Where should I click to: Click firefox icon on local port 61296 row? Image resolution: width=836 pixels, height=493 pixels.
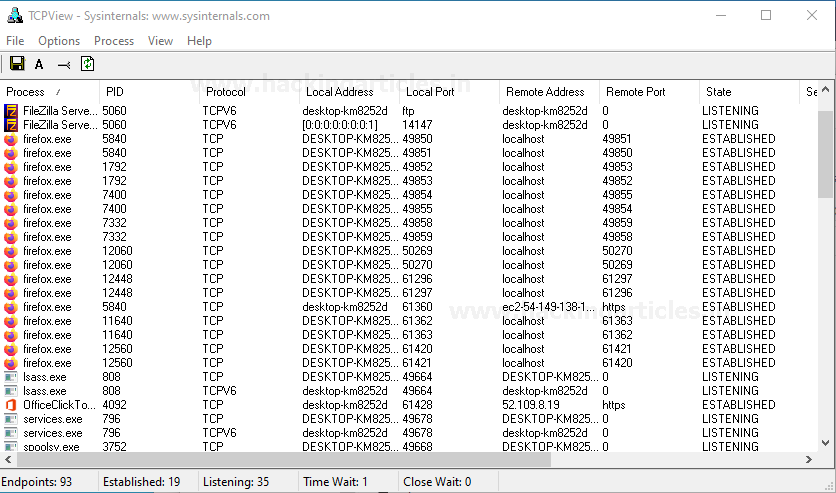tap(11, 279)
